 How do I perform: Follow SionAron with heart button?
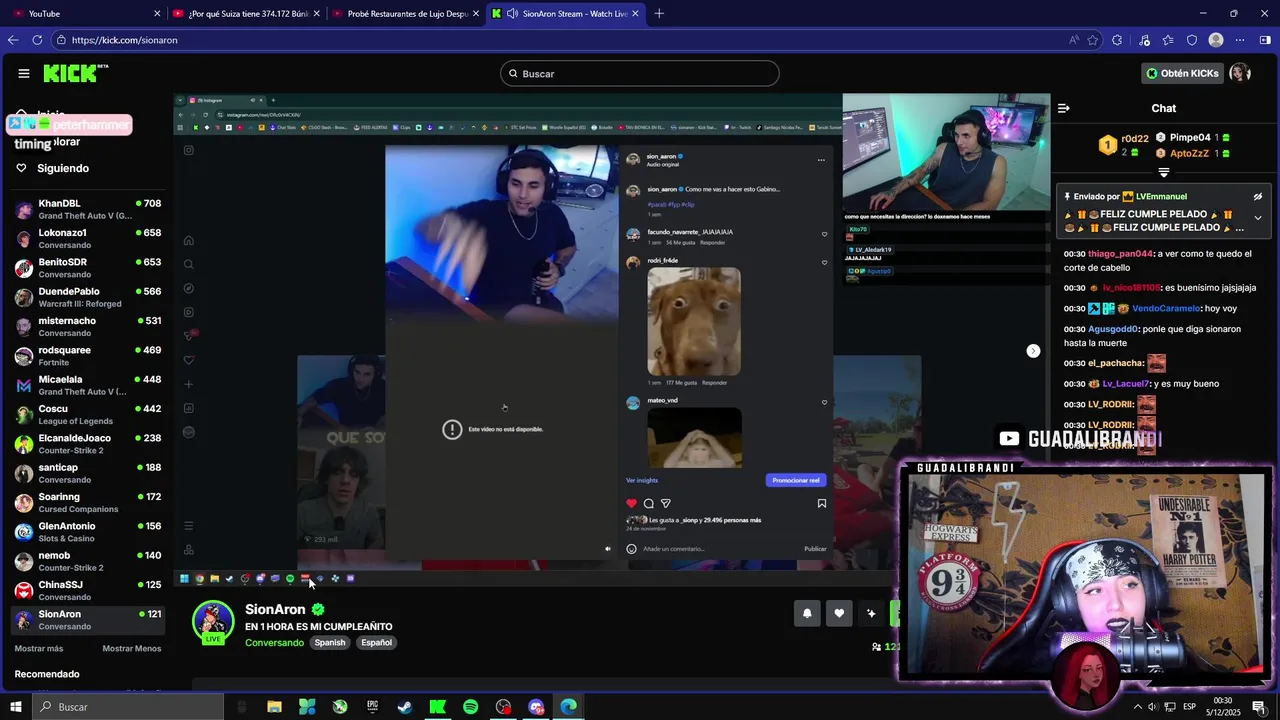(x=839, y=614)
